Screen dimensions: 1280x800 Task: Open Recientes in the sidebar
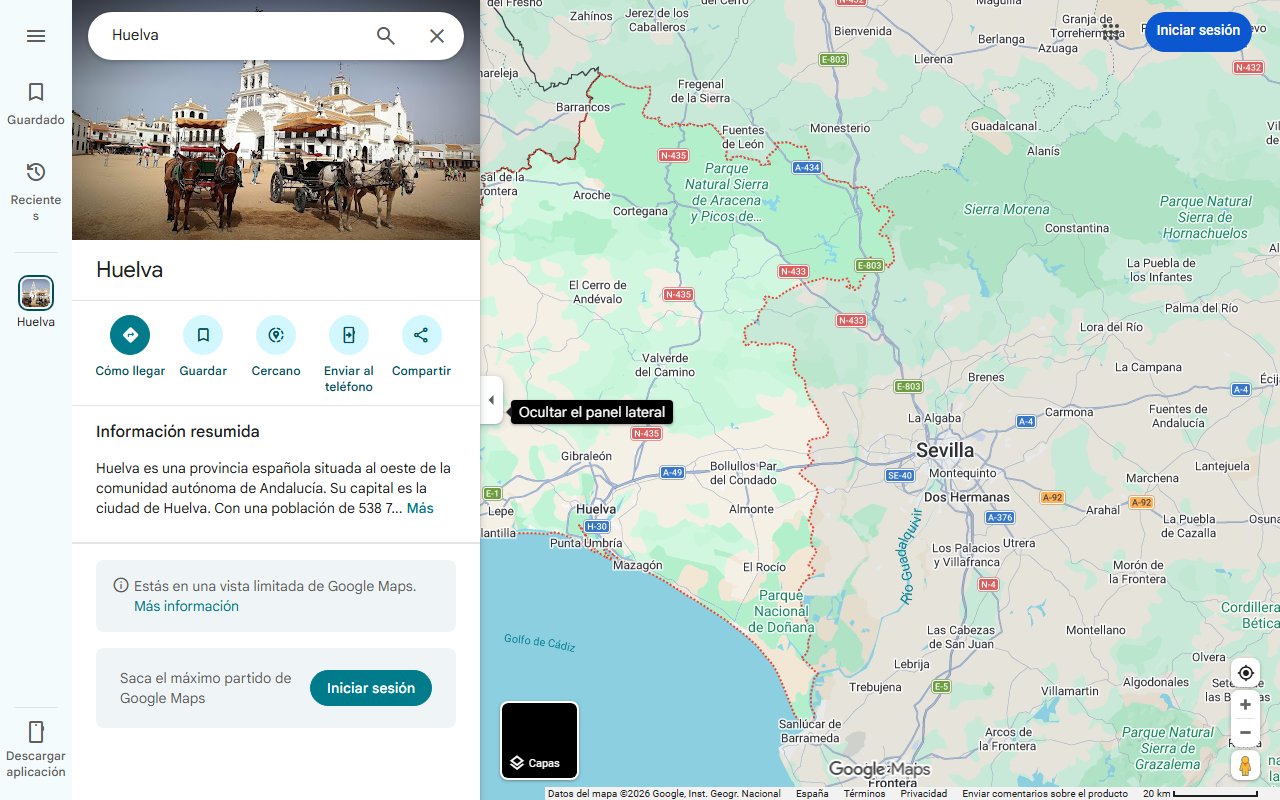click(x=36, y=181)
